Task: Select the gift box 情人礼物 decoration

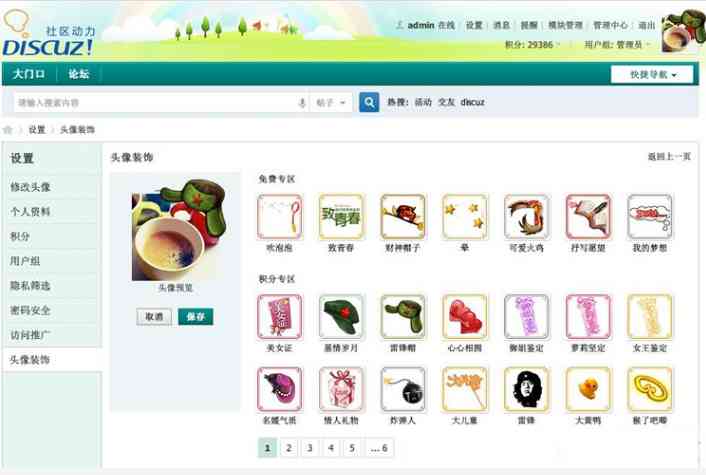Action: 341,389
